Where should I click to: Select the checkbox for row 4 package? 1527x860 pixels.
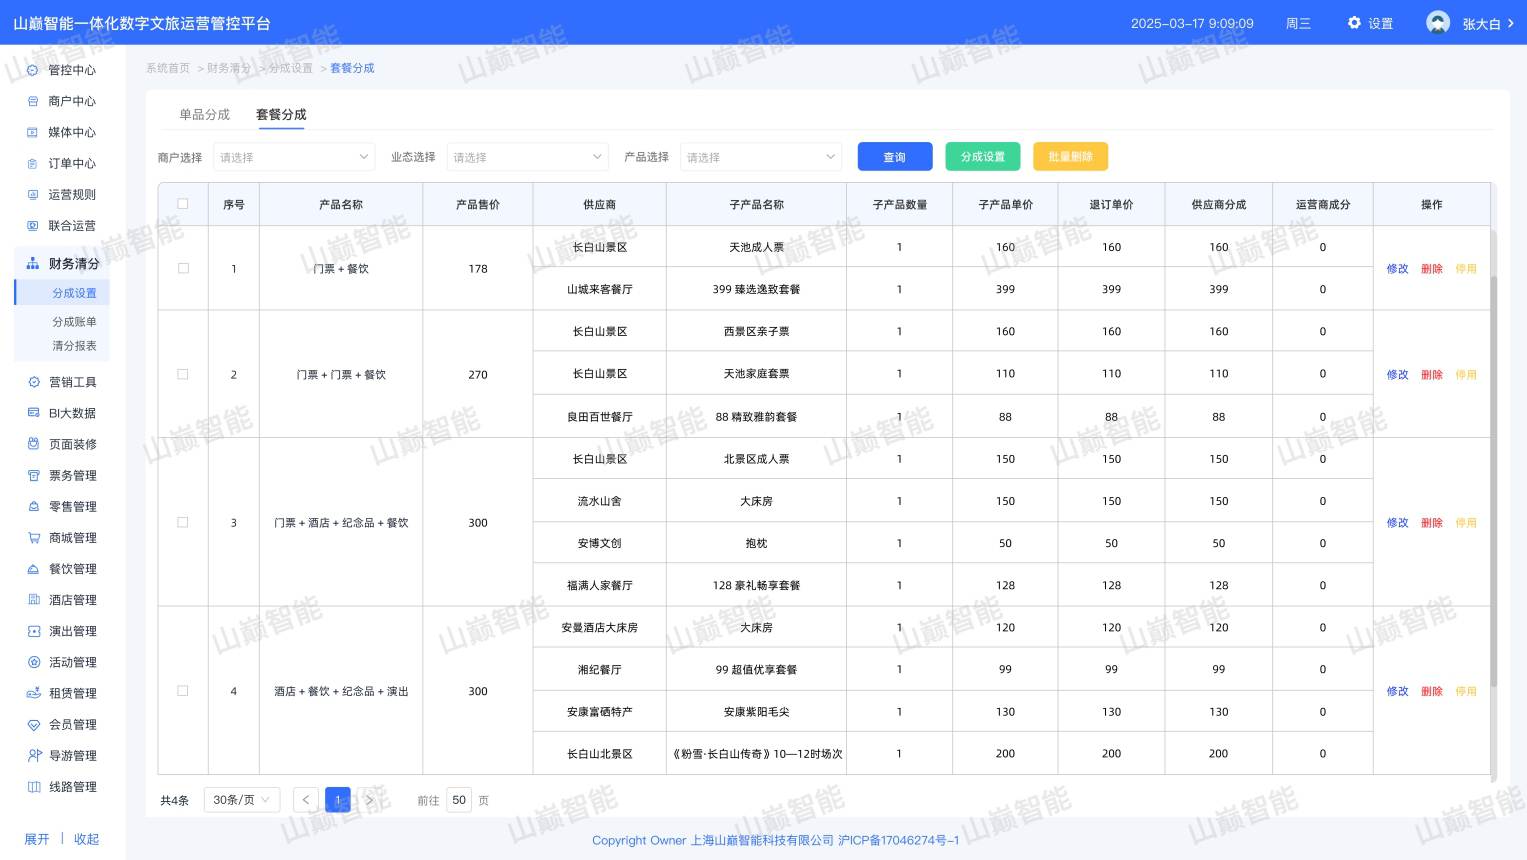[x=183, y=691]
